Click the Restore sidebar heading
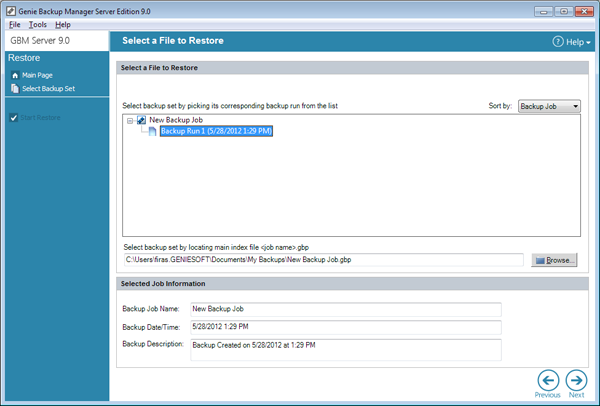Screen dimensions: 600x406 [24, 58]
